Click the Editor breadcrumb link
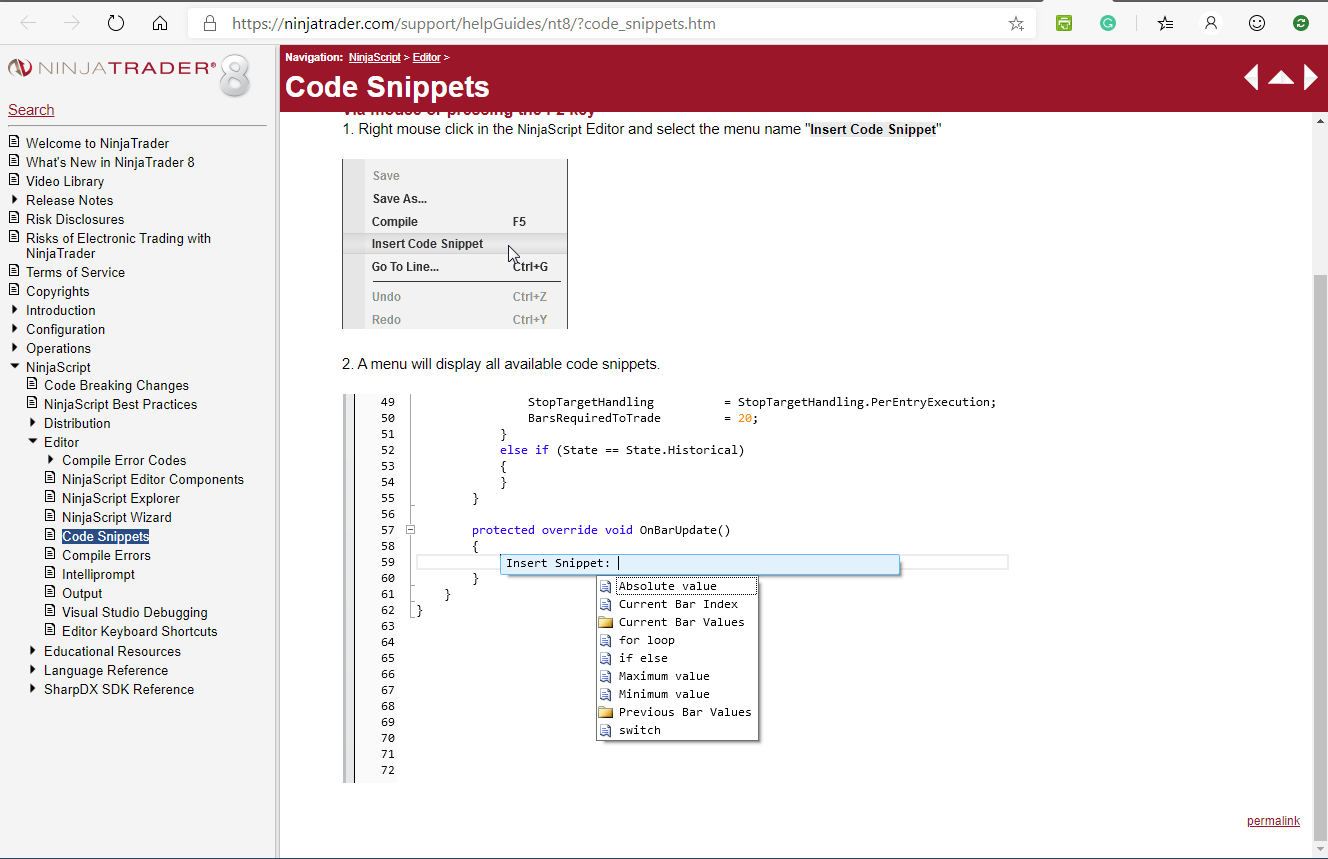 tap(426, 57)
